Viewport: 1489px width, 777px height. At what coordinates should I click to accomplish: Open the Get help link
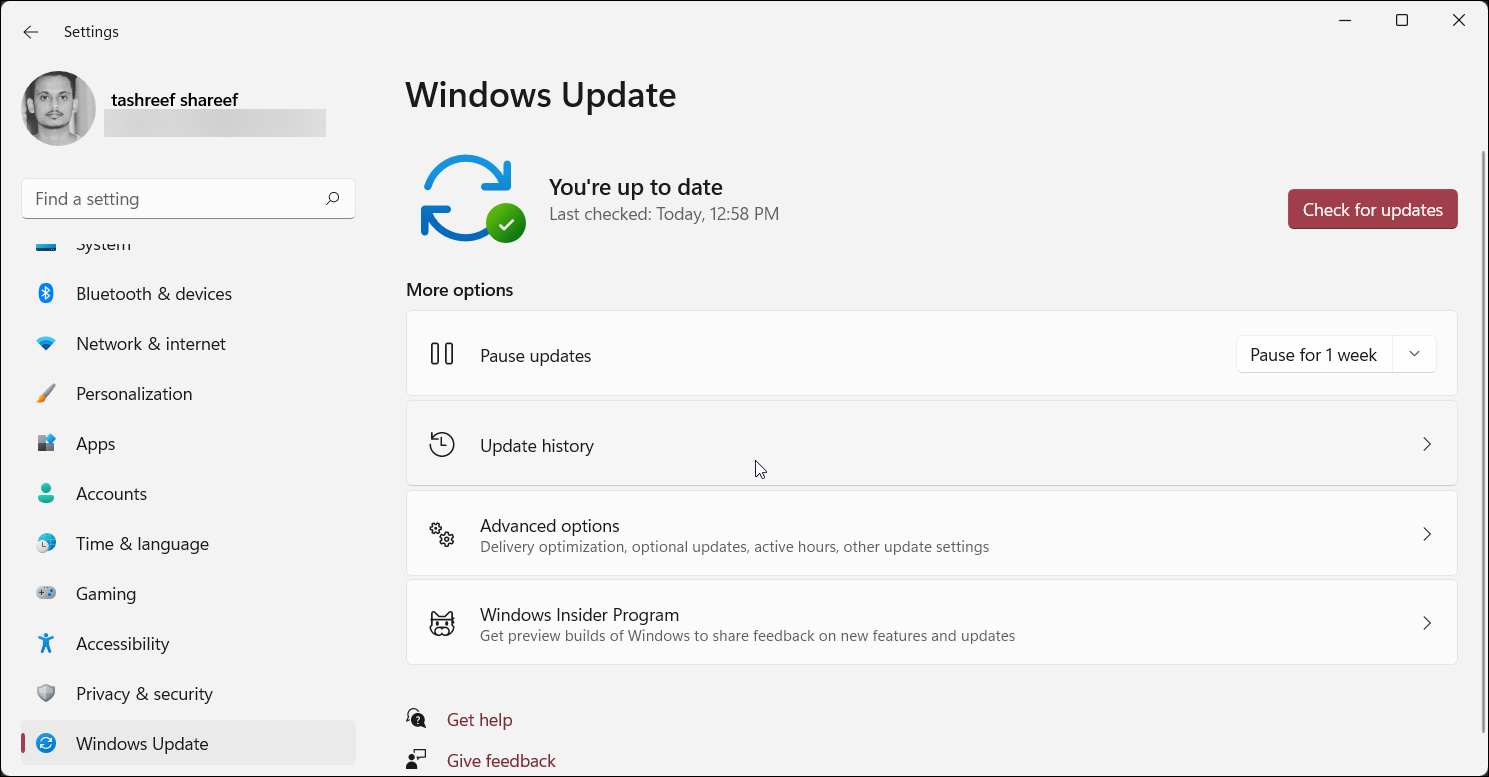[479, 720]
